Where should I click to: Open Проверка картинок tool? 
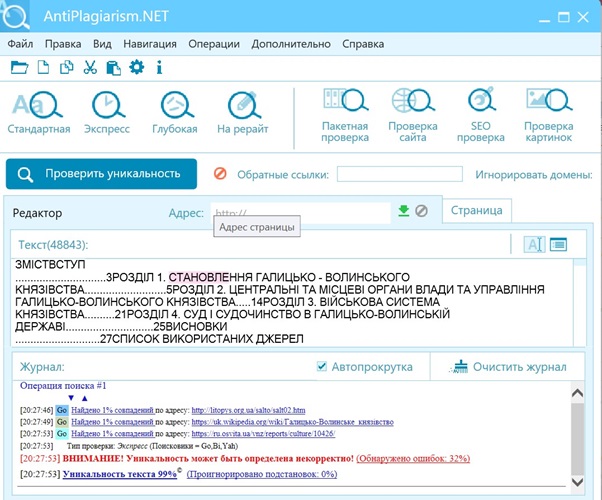click(x=549, y=115)
